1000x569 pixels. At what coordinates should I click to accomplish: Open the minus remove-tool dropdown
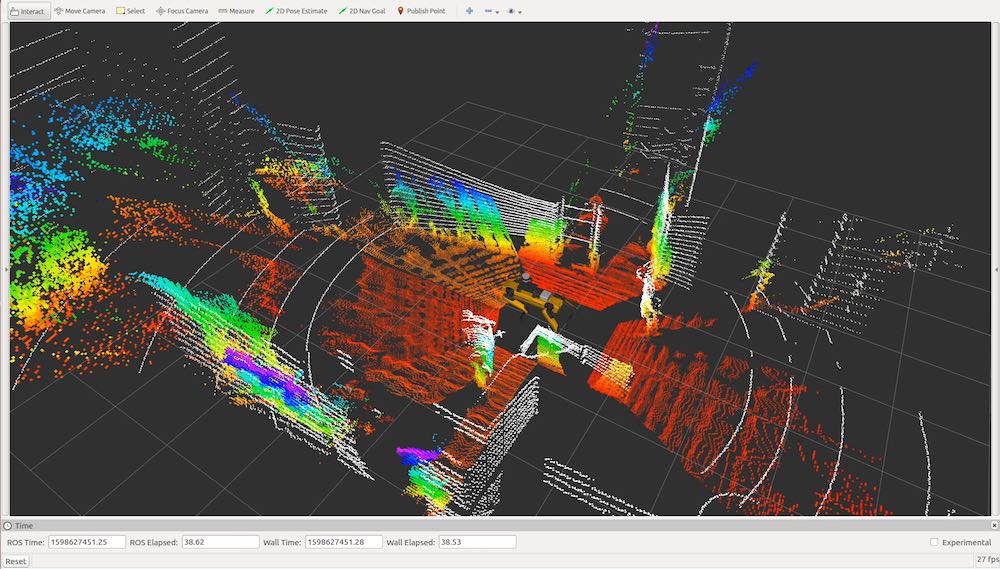tap(491, 11)
